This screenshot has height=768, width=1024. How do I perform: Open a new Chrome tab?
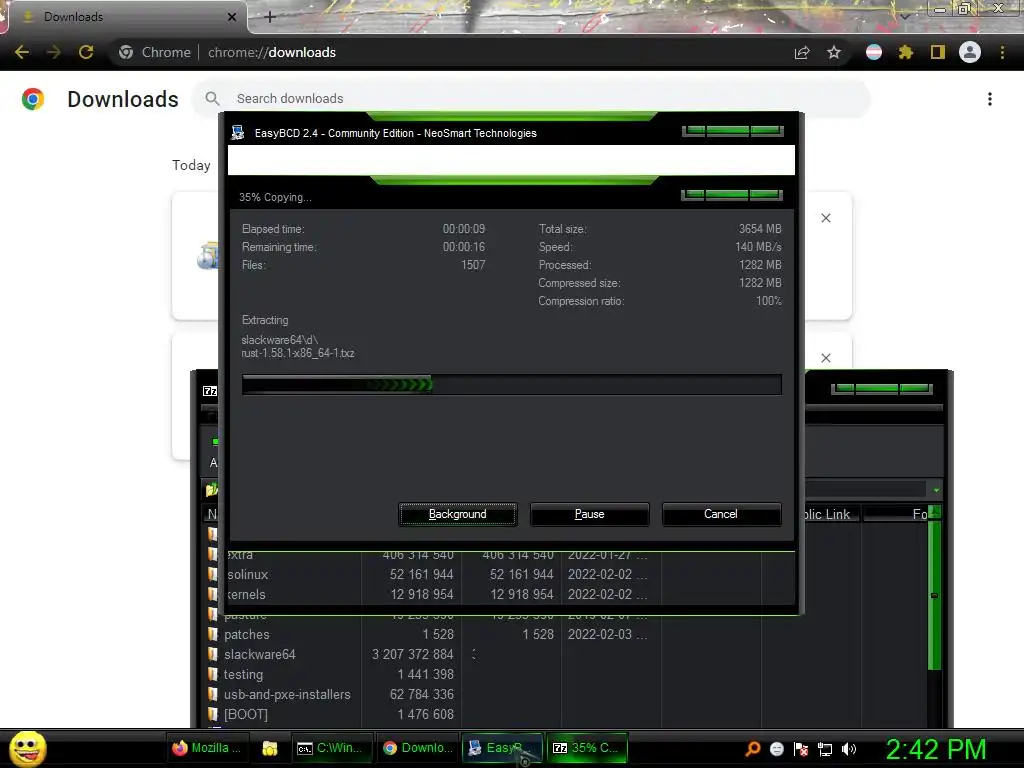tap(270, 17)
